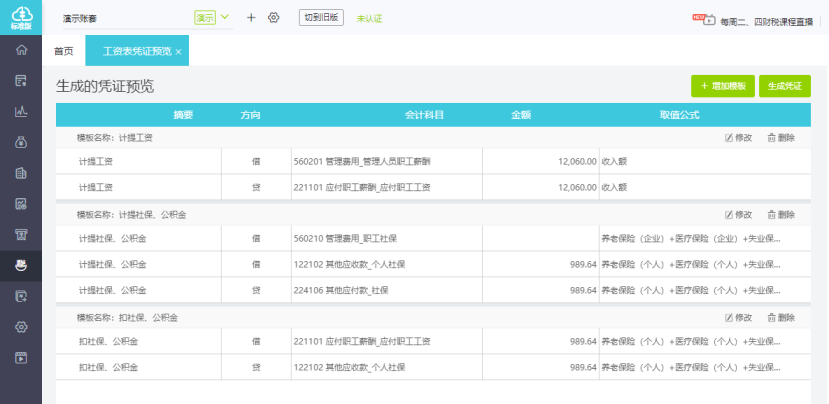The height and width of the screenshot is (404, 829).
Task: Open the home icon in left sidebar
Action: pos(20,50)
